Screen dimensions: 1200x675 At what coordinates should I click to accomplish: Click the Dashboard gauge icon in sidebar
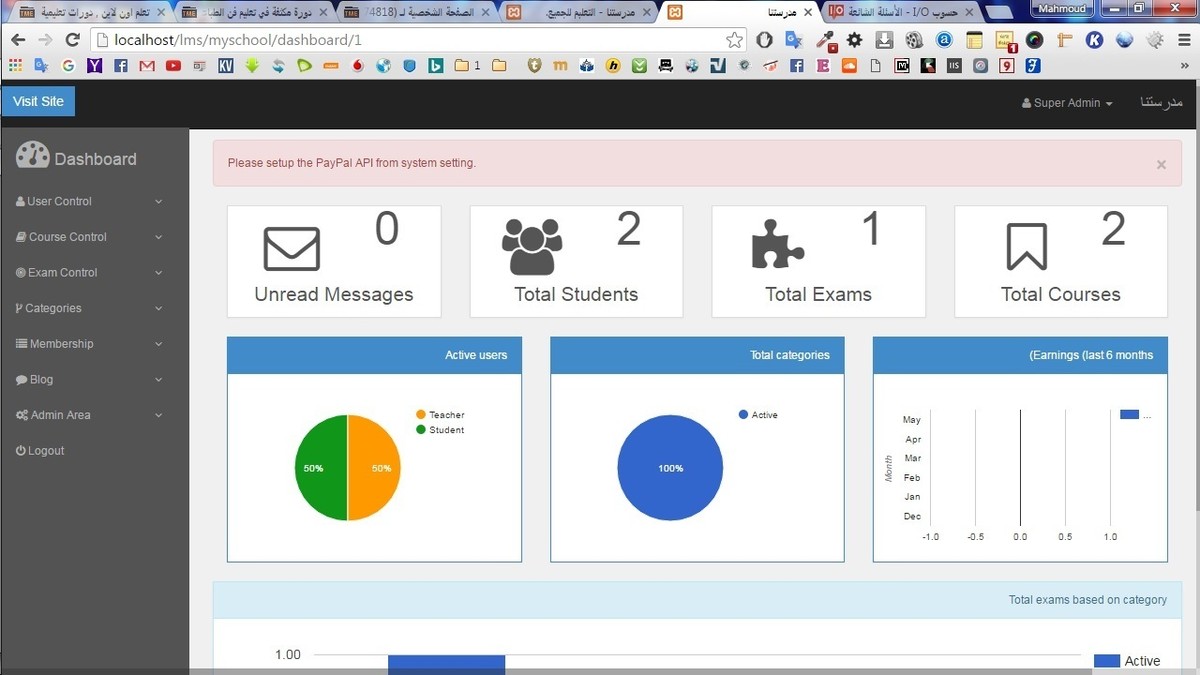click(x=33, y=157)
